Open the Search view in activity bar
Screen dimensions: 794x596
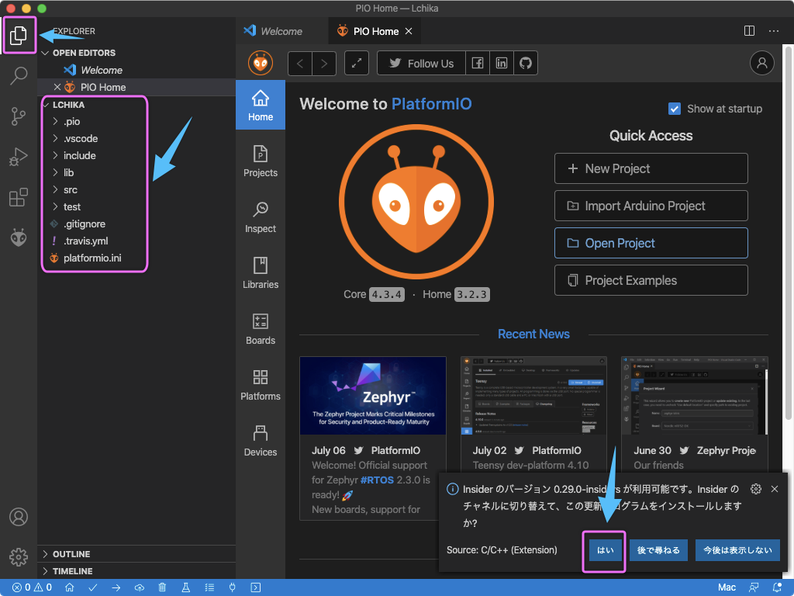pos(18,76)
